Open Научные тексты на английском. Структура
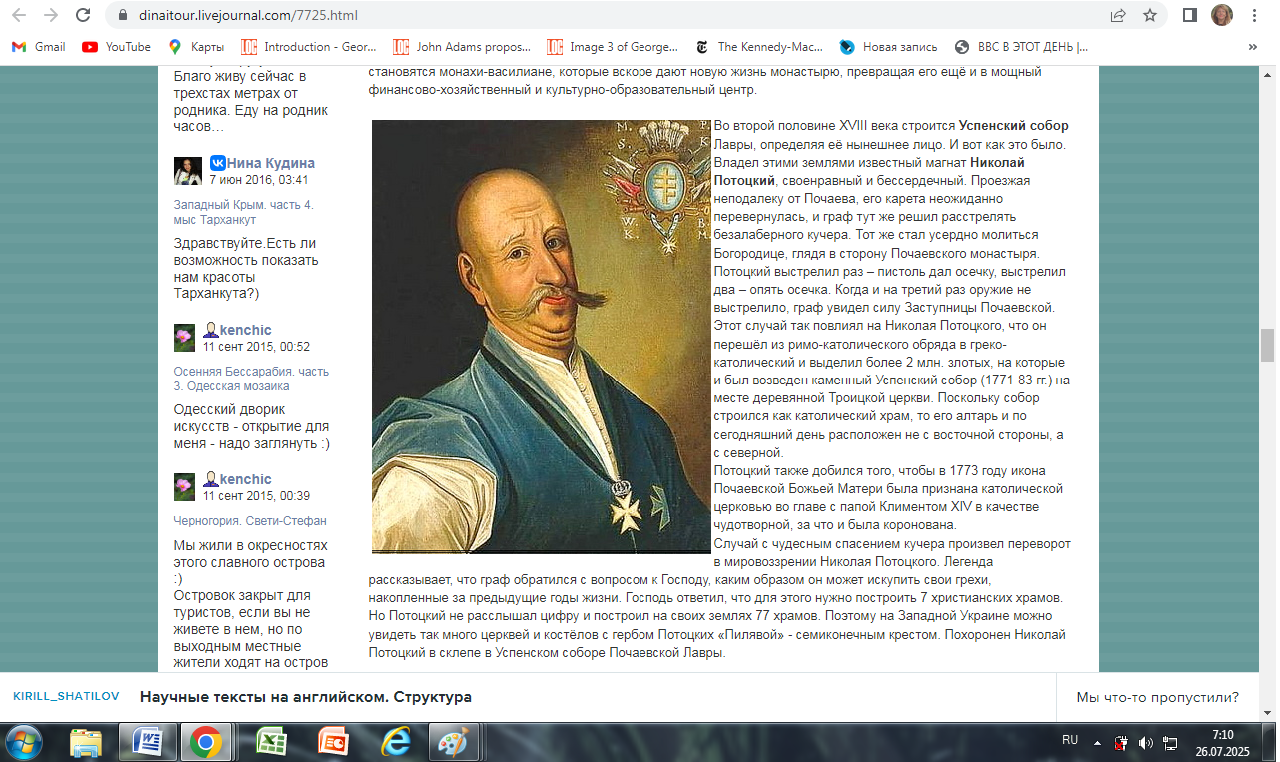Image resolution: width=1280 pixels, height=762 pixels. [x=305, y=697]
